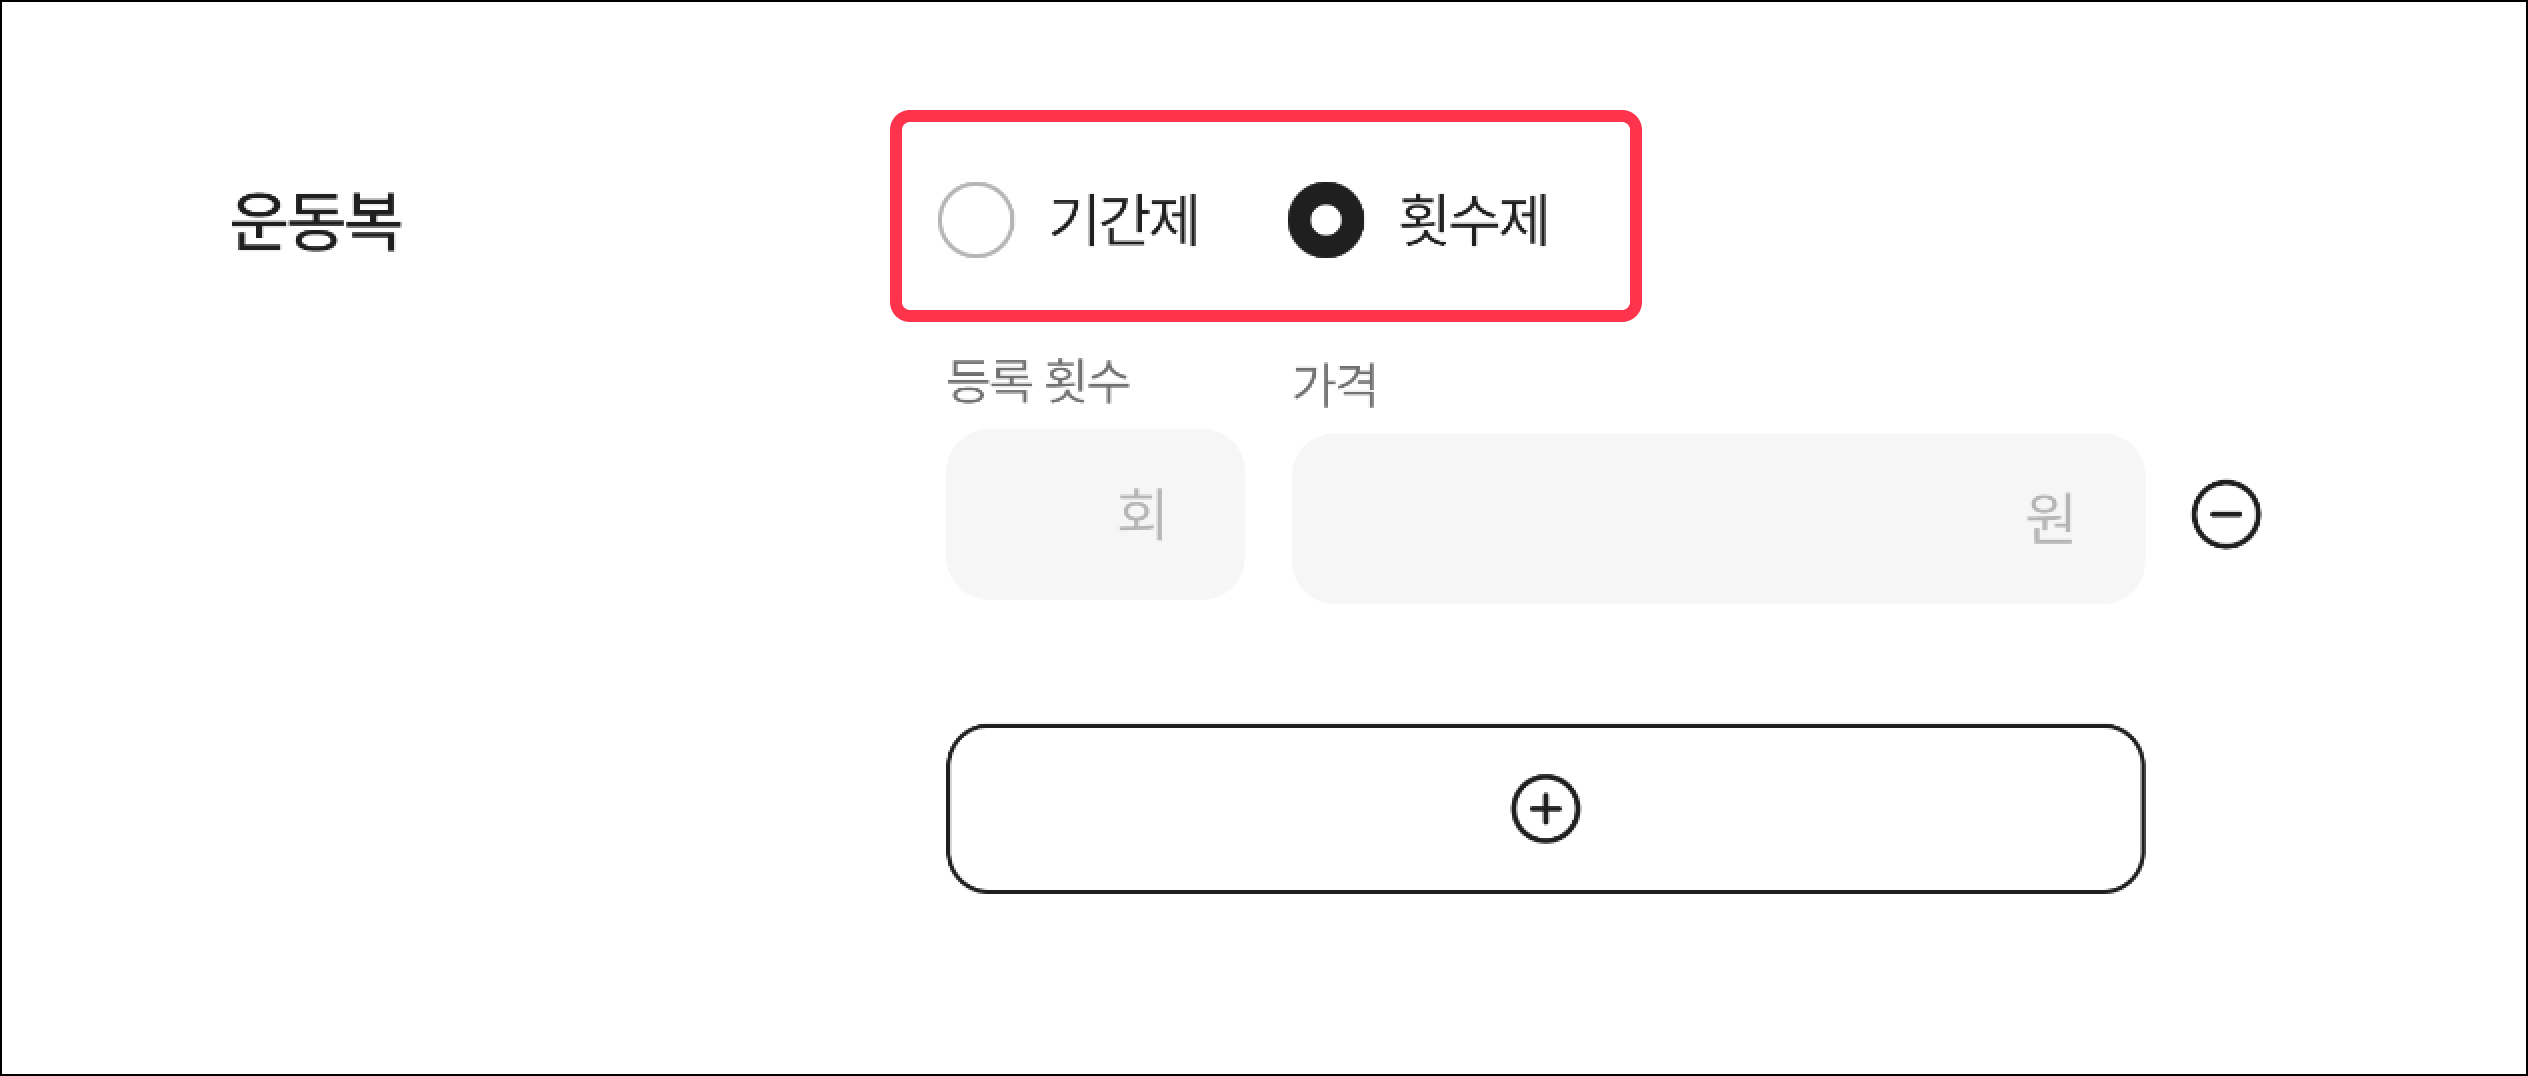
Task: Add another count and price row
Action: click(x=1545, y=808)
